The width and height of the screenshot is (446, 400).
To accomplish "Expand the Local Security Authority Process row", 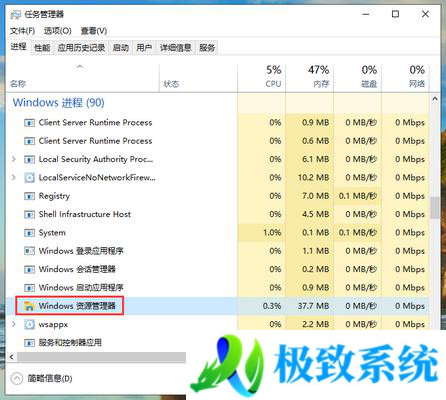I will (14, 159).
